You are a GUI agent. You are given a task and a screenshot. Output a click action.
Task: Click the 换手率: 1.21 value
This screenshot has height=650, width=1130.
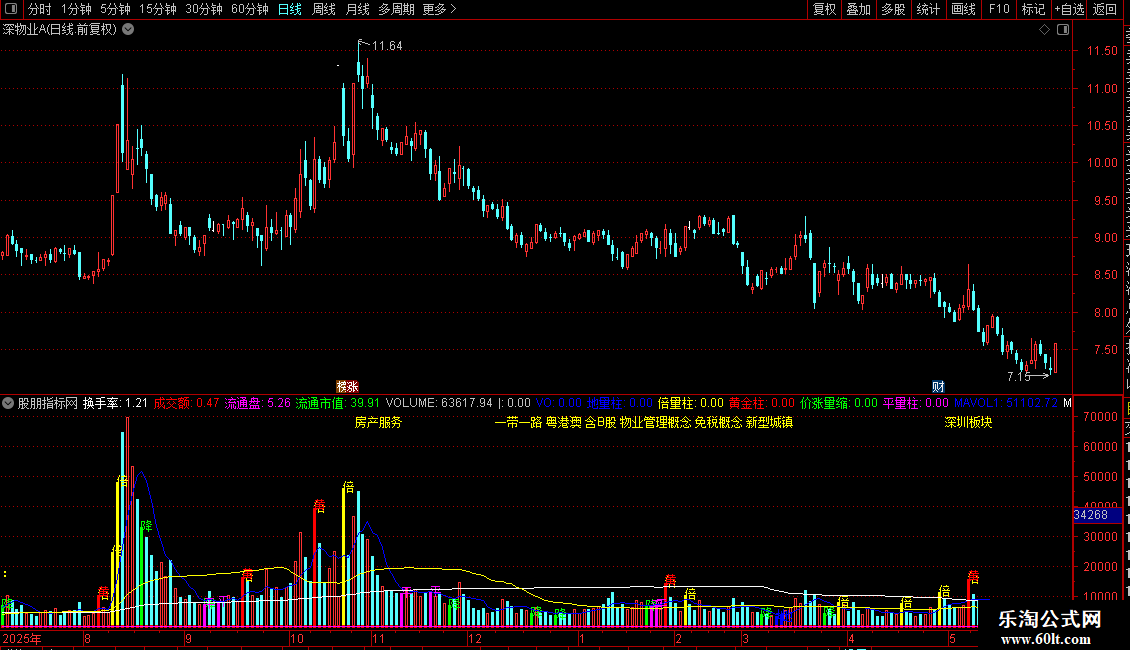(x=115, y=404)
